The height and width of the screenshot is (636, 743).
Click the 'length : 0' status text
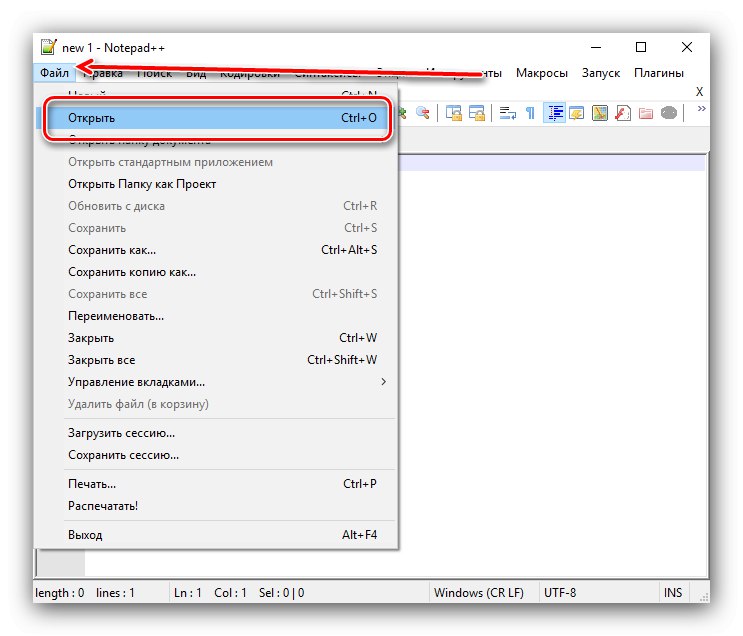point(60,593)
